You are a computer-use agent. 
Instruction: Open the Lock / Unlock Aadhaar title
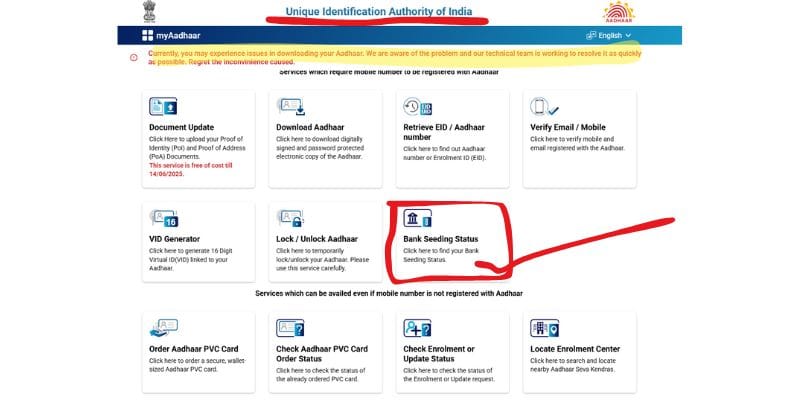tap(317, 239)
